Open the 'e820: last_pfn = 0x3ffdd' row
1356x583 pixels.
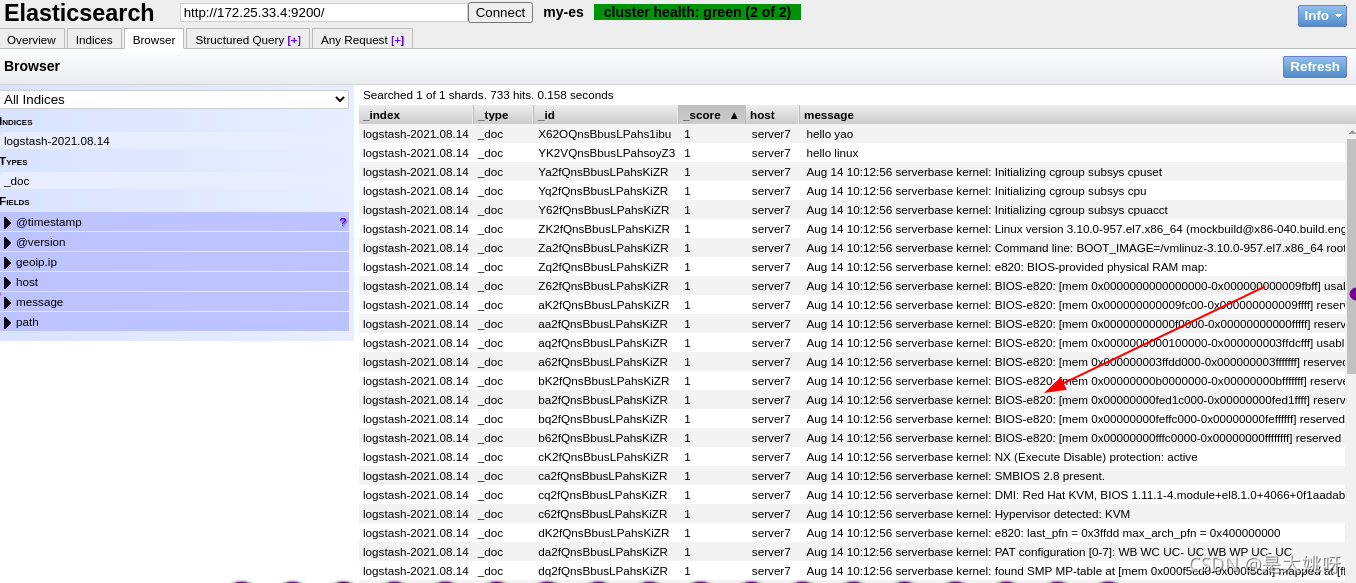tap(853, 533)
